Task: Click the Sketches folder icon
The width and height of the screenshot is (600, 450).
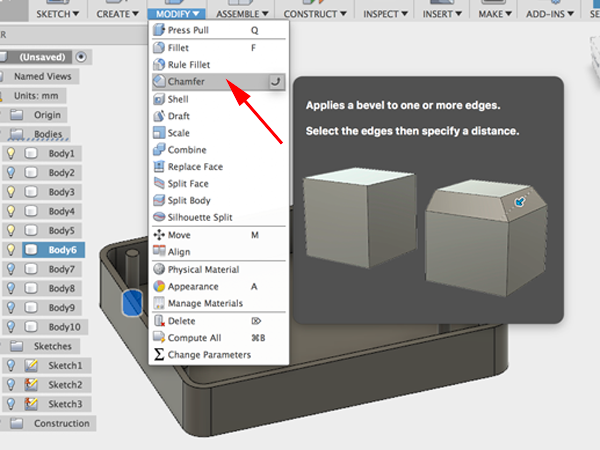Action: tap(16, 346)
